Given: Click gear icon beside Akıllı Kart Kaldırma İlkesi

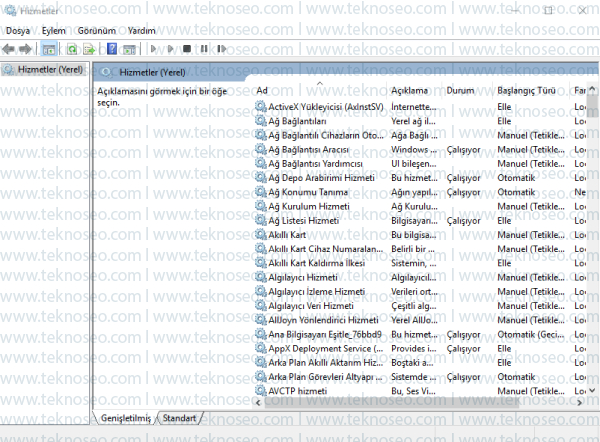Looking at the screenshot, I should pyautogui.click(x=261, y=263).
